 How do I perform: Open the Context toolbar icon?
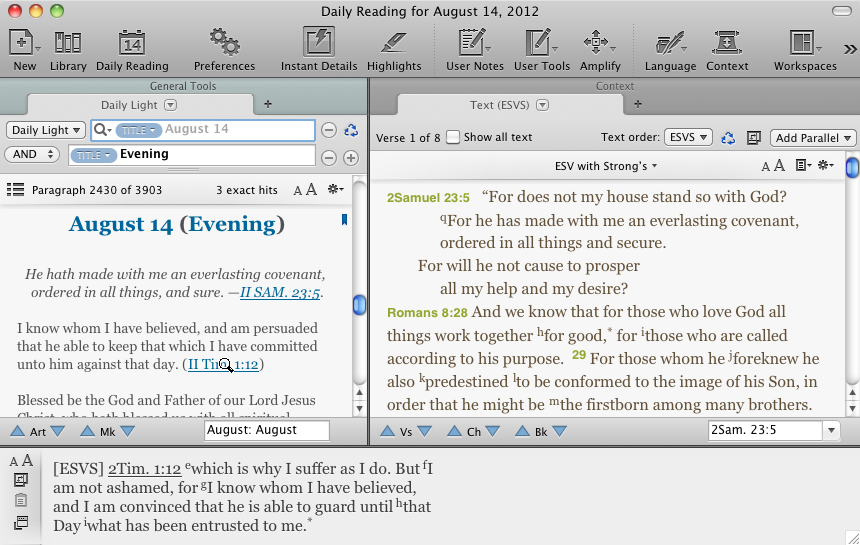(727, 44)
